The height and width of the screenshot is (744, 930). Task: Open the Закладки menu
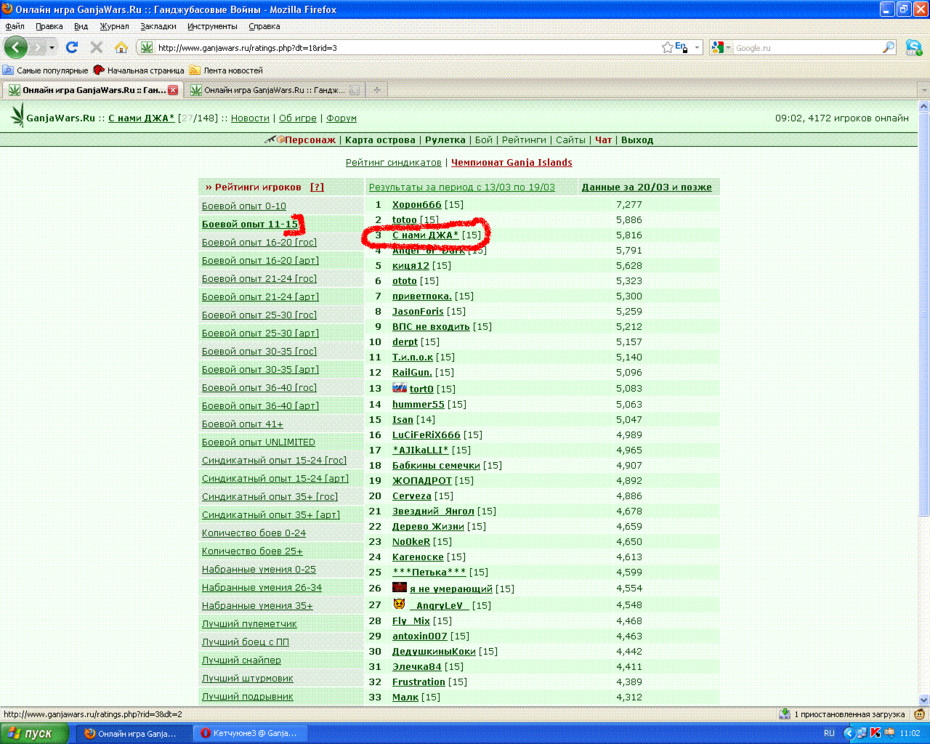click(x=158, y=26)
